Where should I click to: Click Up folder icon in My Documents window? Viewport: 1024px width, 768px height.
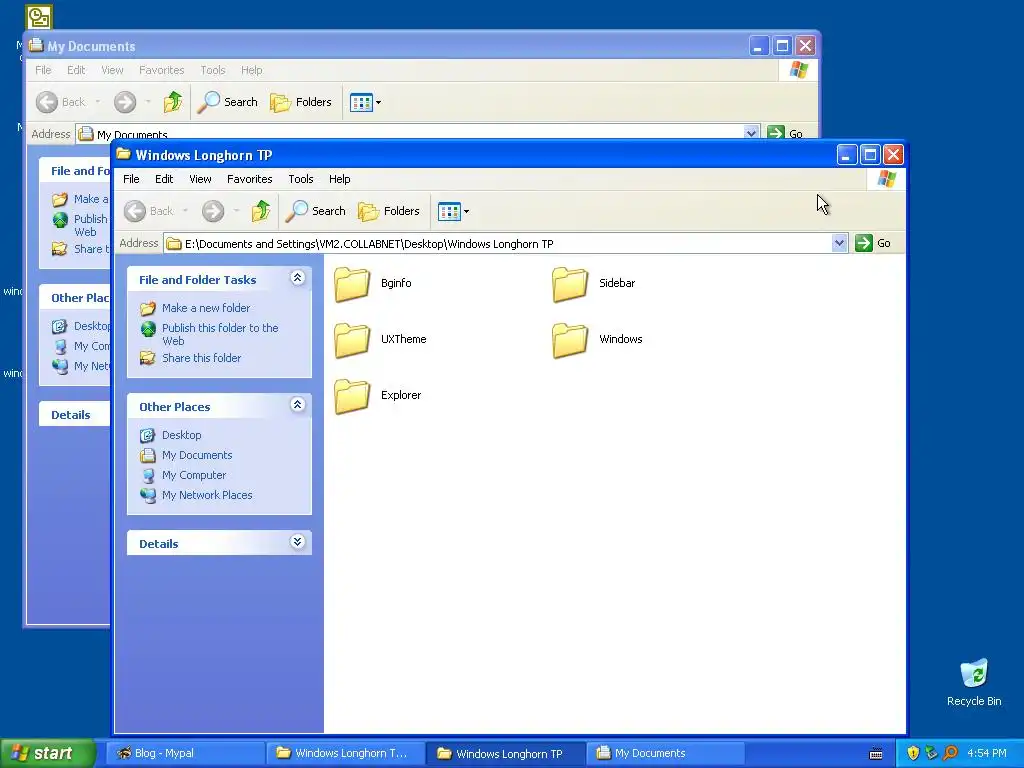pos(173,102)
